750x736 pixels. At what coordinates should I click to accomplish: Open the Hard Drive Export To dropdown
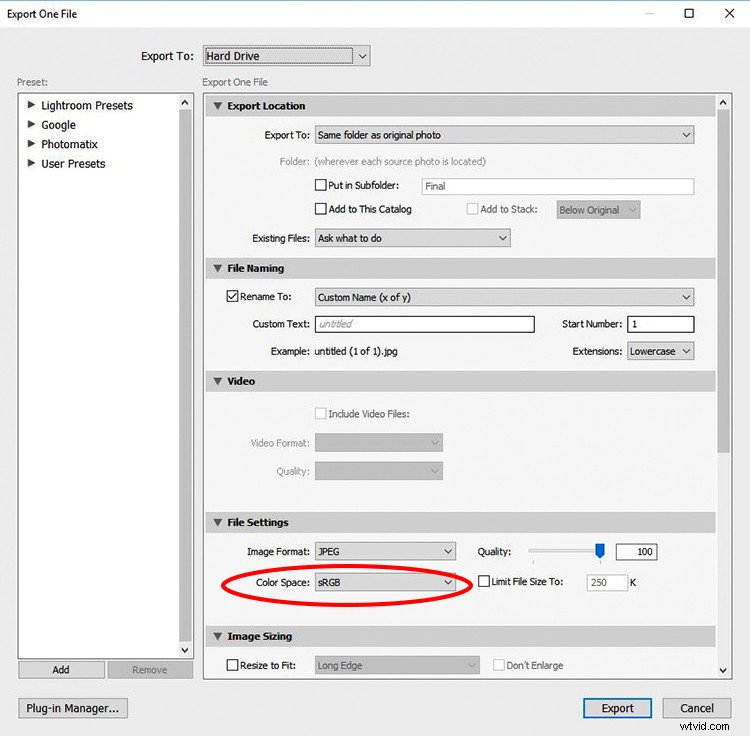click(x=286, y=57)
